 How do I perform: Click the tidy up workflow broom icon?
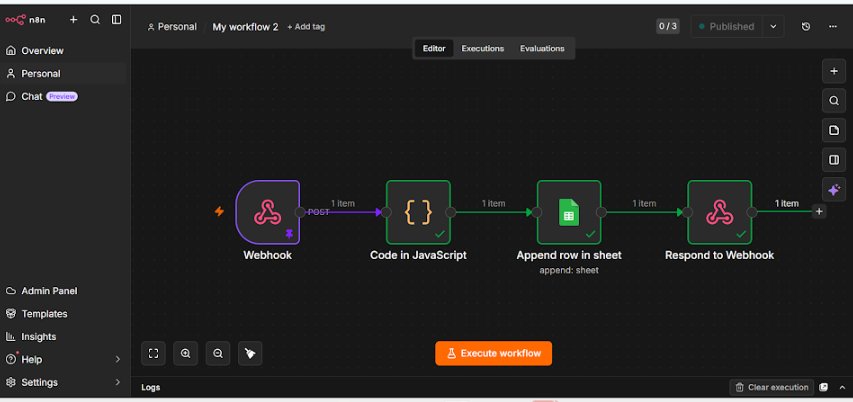pos(250,354)
